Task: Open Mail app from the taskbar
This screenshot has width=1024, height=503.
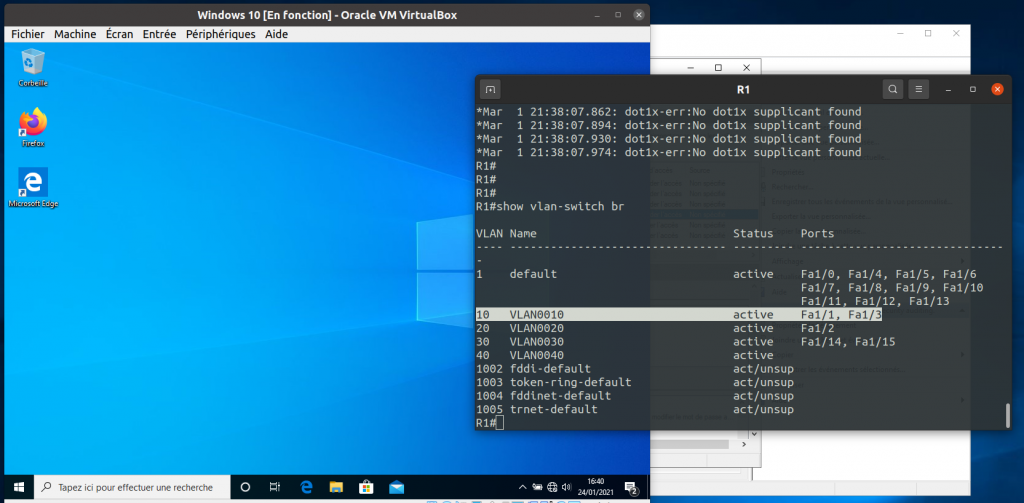Action: [x=396, y=487]
